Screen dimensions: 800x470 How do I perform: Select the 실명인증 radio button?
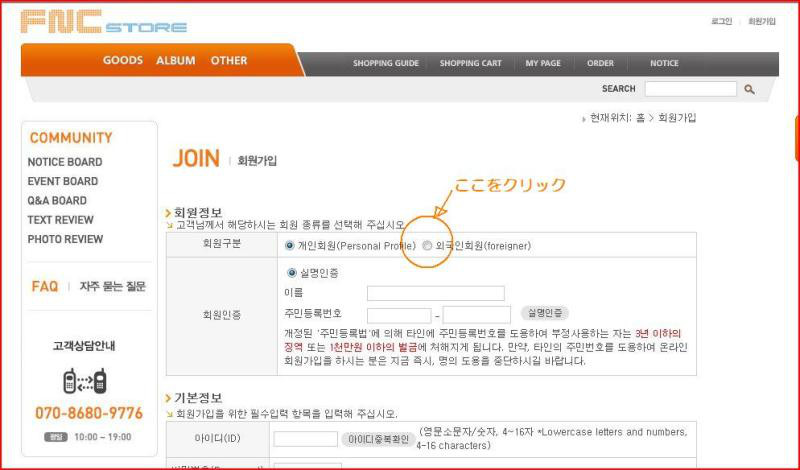(x=292, y=272)
